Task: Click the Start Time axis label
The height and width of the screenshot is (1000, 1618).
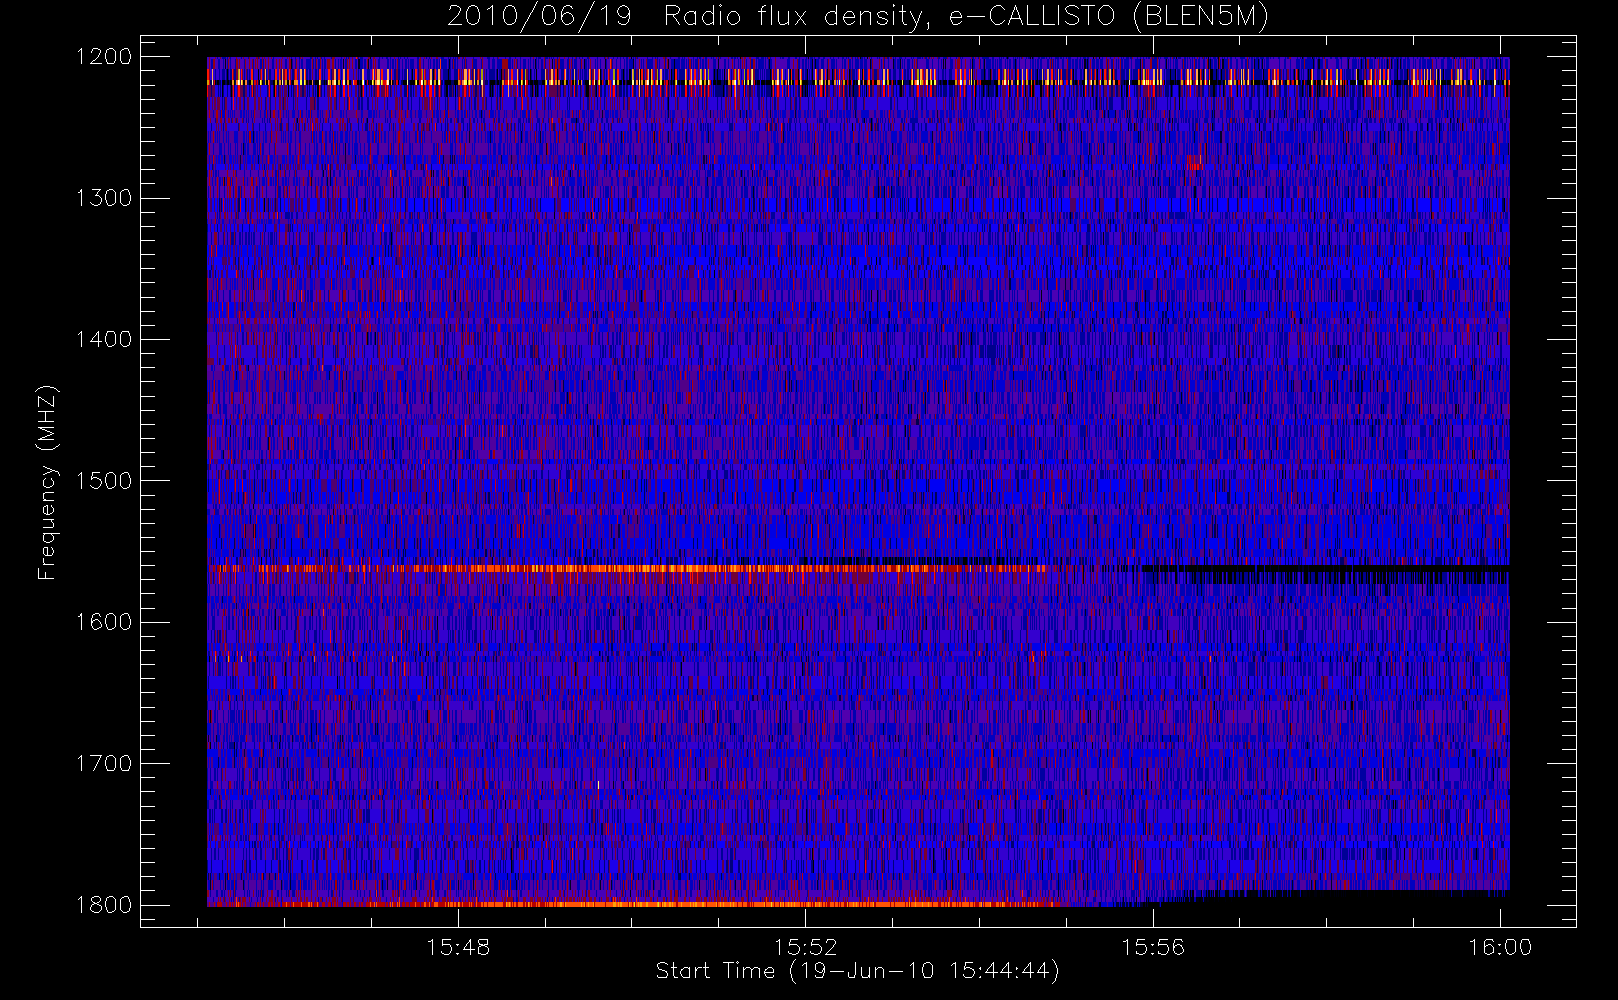Action: [857, 971]
